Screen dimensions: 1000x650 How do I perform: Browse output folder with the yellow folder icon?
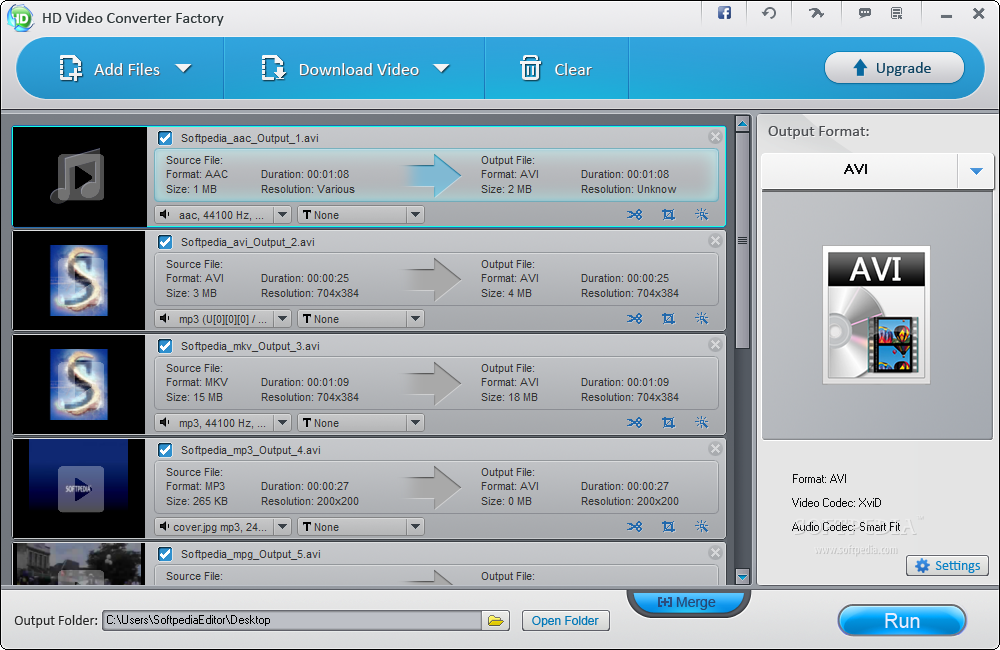point(496,620)
